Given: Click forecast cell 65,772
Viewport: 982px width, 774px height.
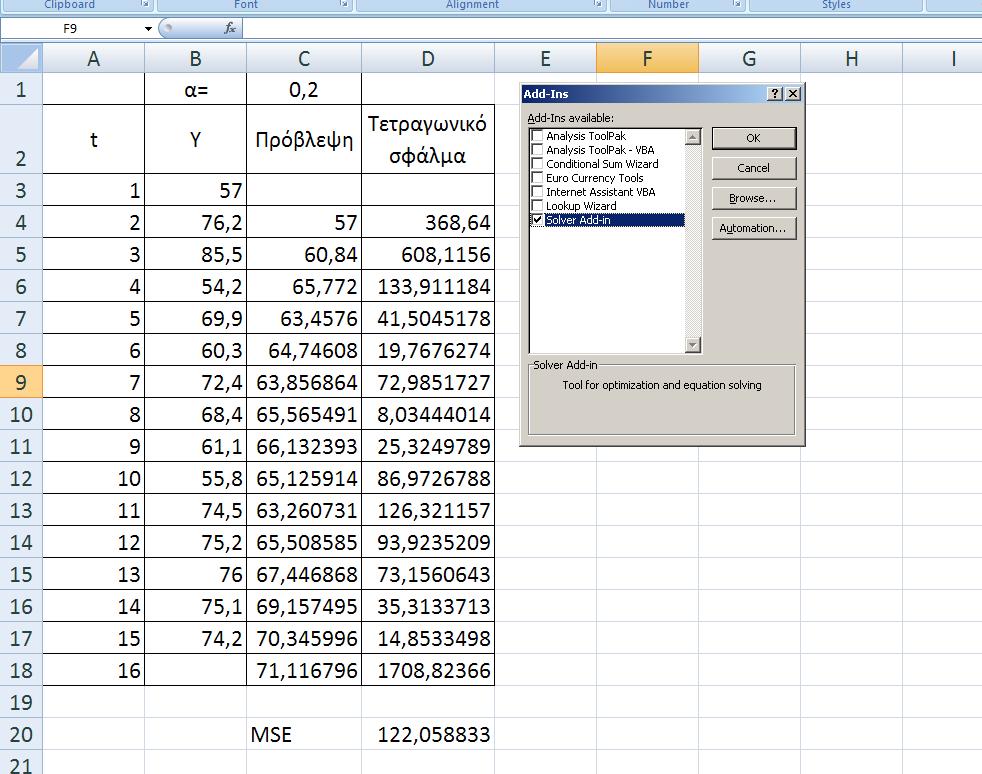Looking at the screenshot, I should coord(304,286).
